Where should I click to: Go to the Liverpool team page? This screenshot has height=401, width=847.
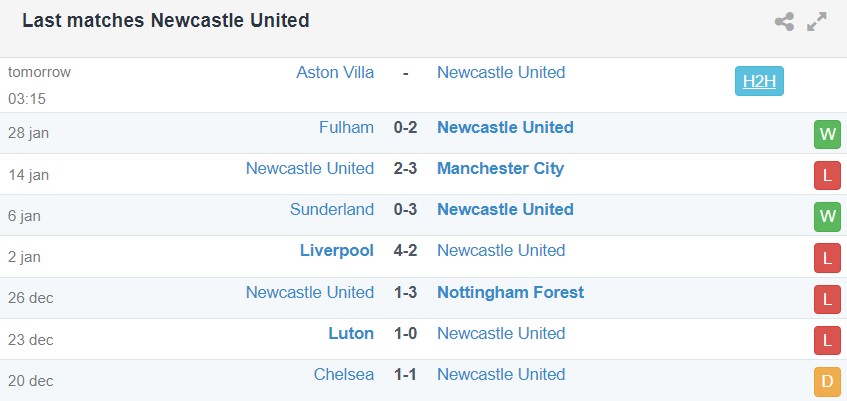[x=337, y=250]
